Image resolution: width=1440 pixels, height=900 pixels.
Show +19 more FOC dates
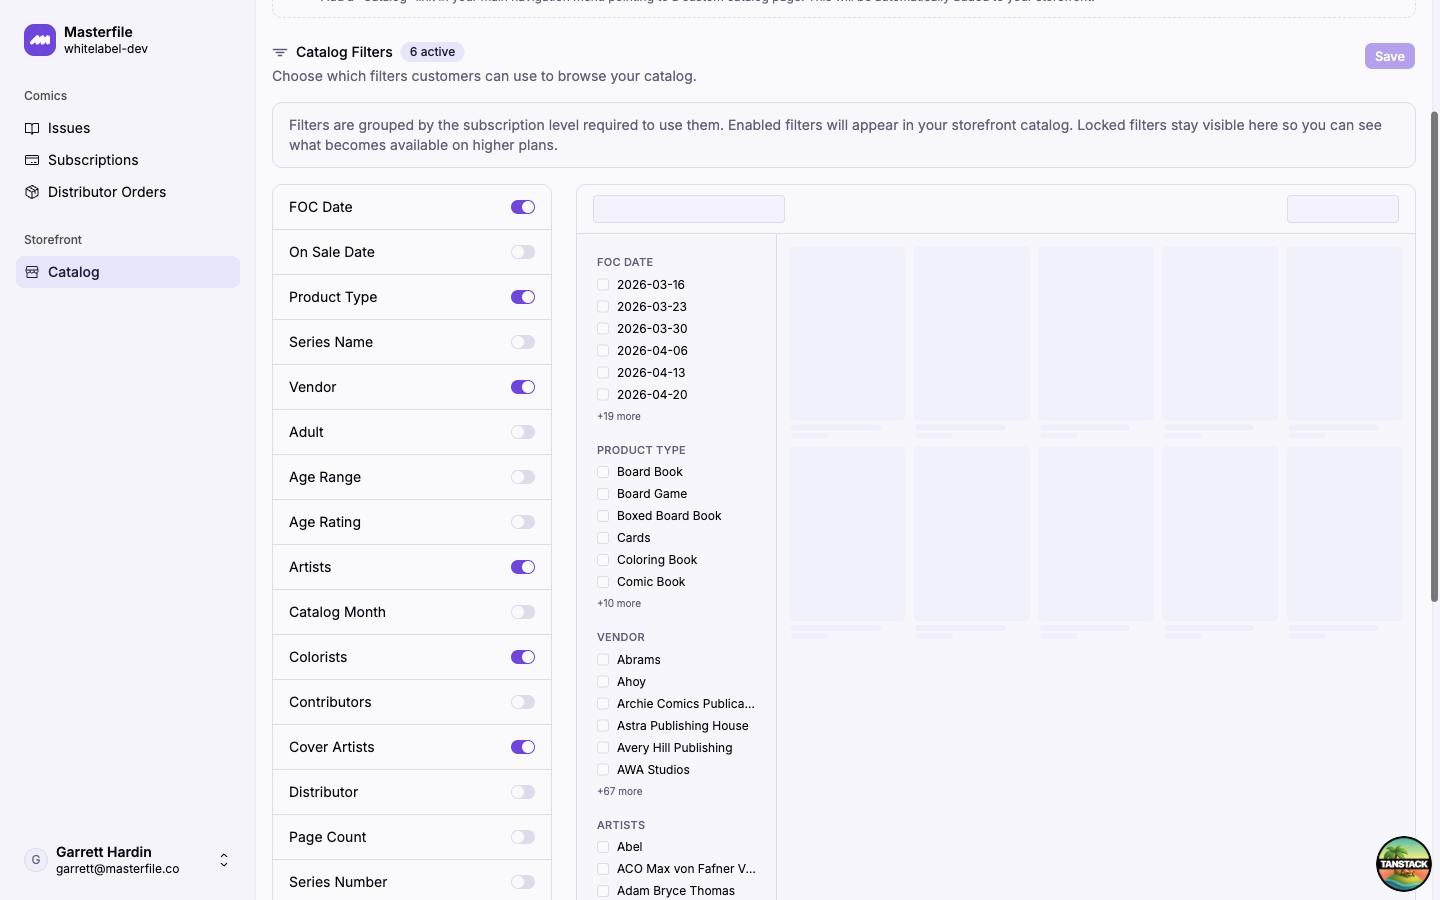coord(619,417)
